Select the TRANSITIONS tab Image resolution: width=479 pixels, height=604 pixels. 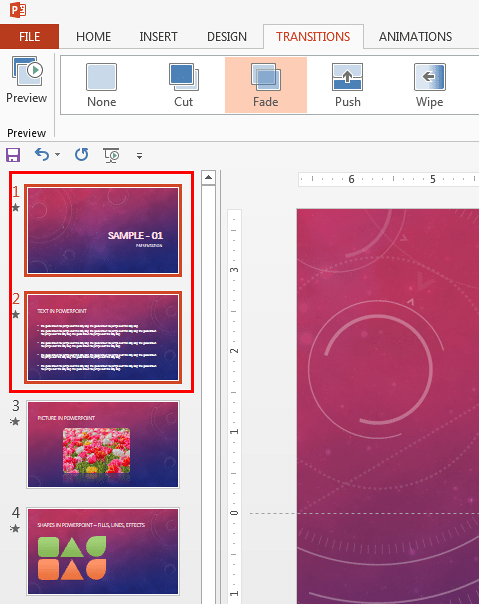click(313, 37)
